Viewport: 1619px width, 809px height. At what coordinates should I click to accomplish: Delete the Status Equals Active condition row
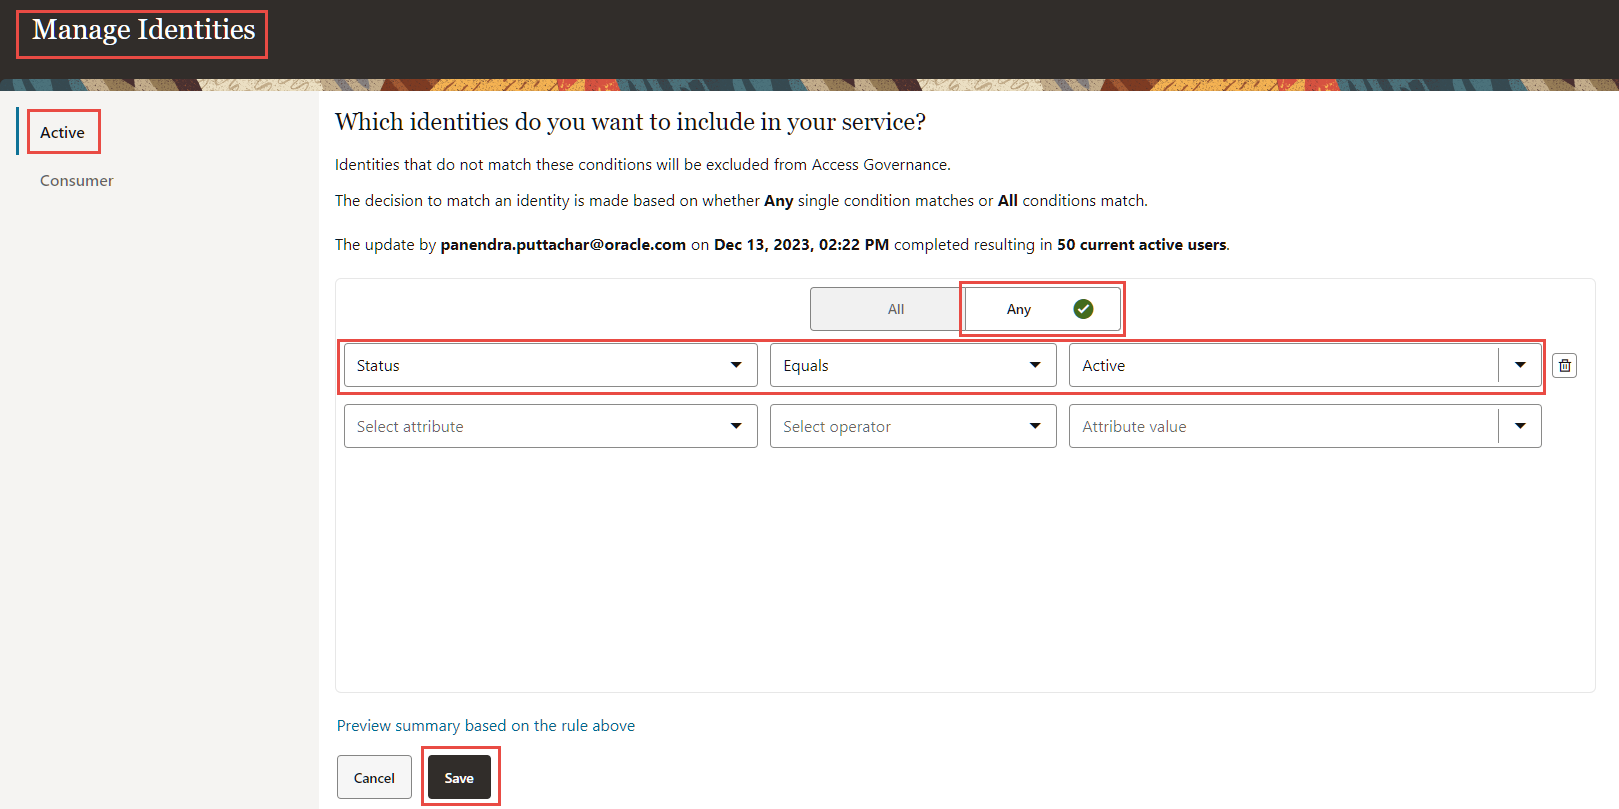(1565, 366)
